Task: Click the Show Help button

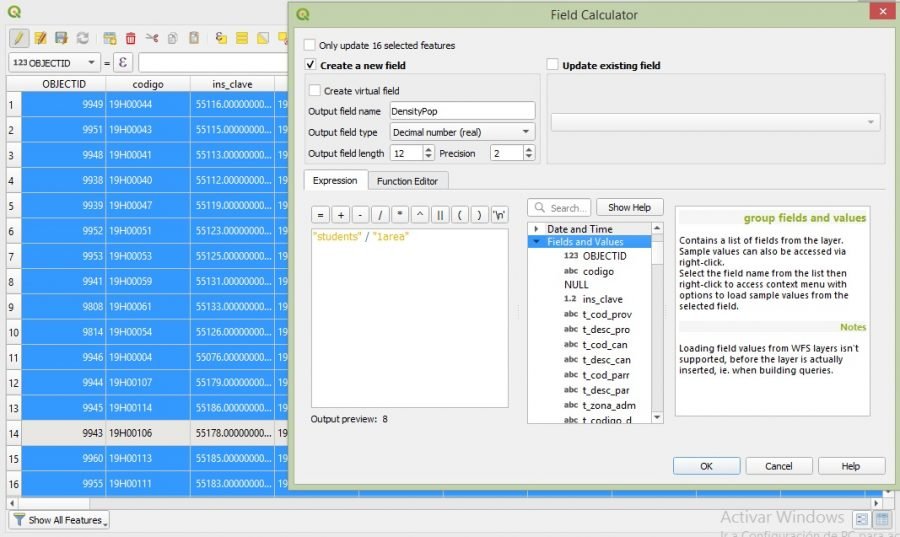Action: click(x=629, y=207)
